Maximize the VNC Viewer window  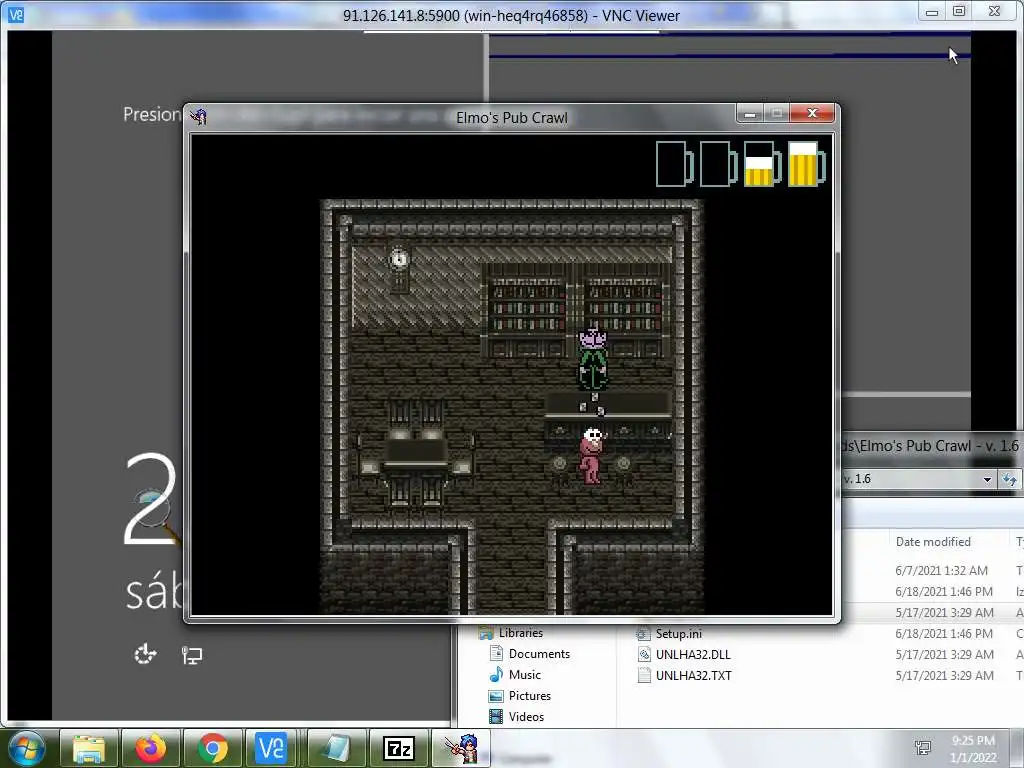tap(959, 11)
